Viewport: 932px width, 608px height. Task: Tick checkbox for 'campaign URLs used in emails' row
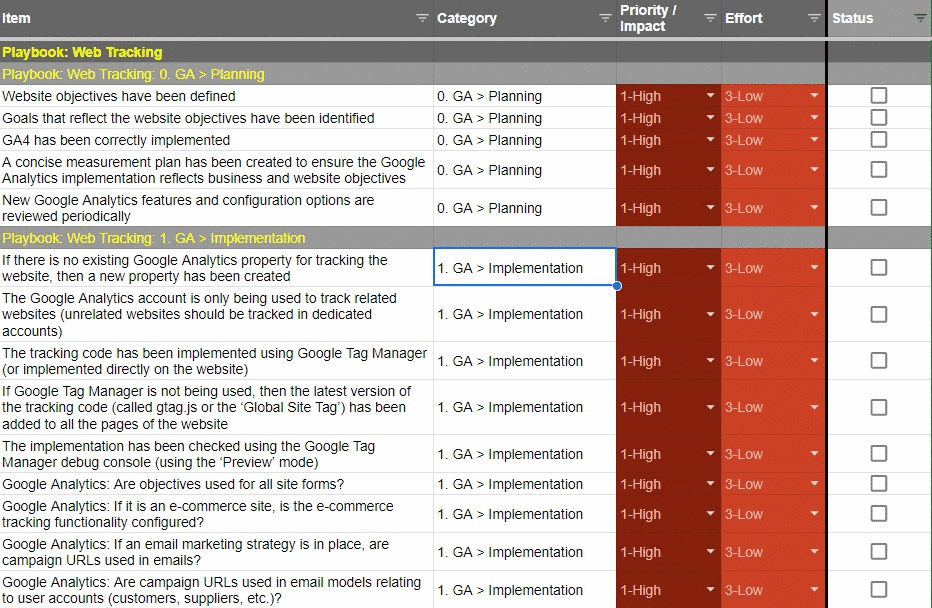879,552
